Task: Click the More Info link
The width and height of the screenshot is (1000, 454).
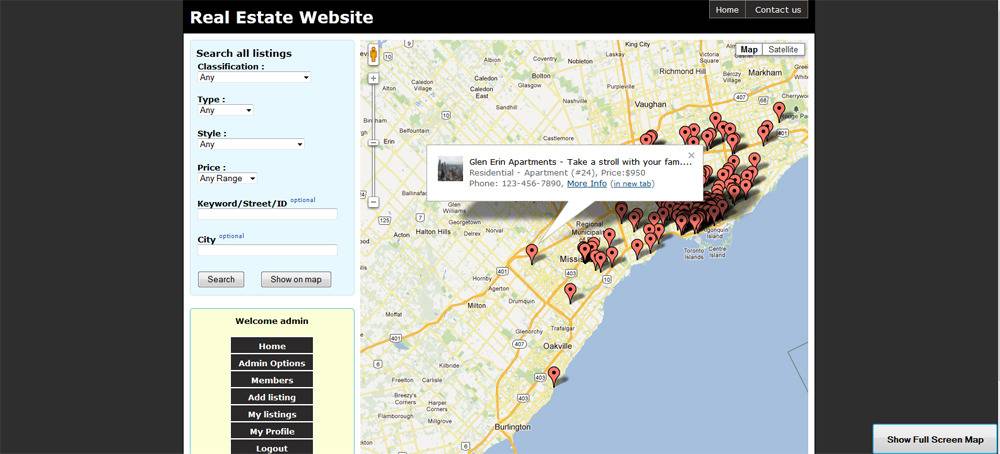Action: 587,184
